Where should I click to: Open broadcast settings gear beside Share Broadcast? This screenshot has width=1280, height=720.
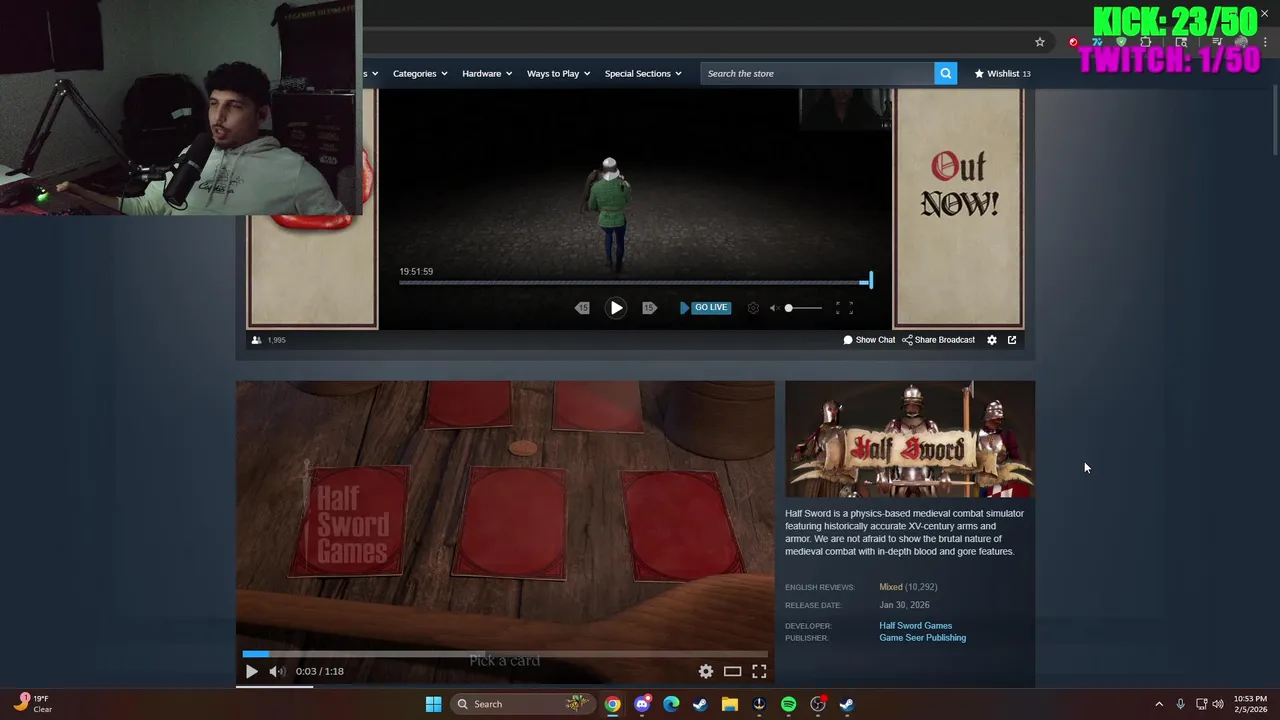click(x=992, y=340)
